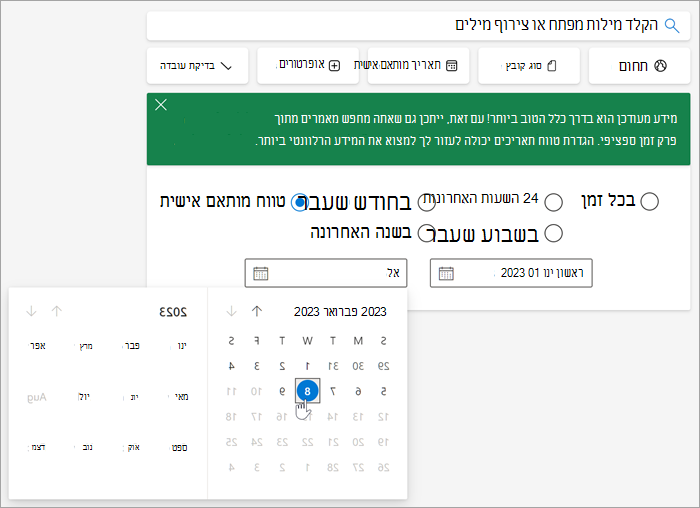Pick day 14 in the calendar grid
Viewport: 700px width, 508px height.
click(333, 416)
